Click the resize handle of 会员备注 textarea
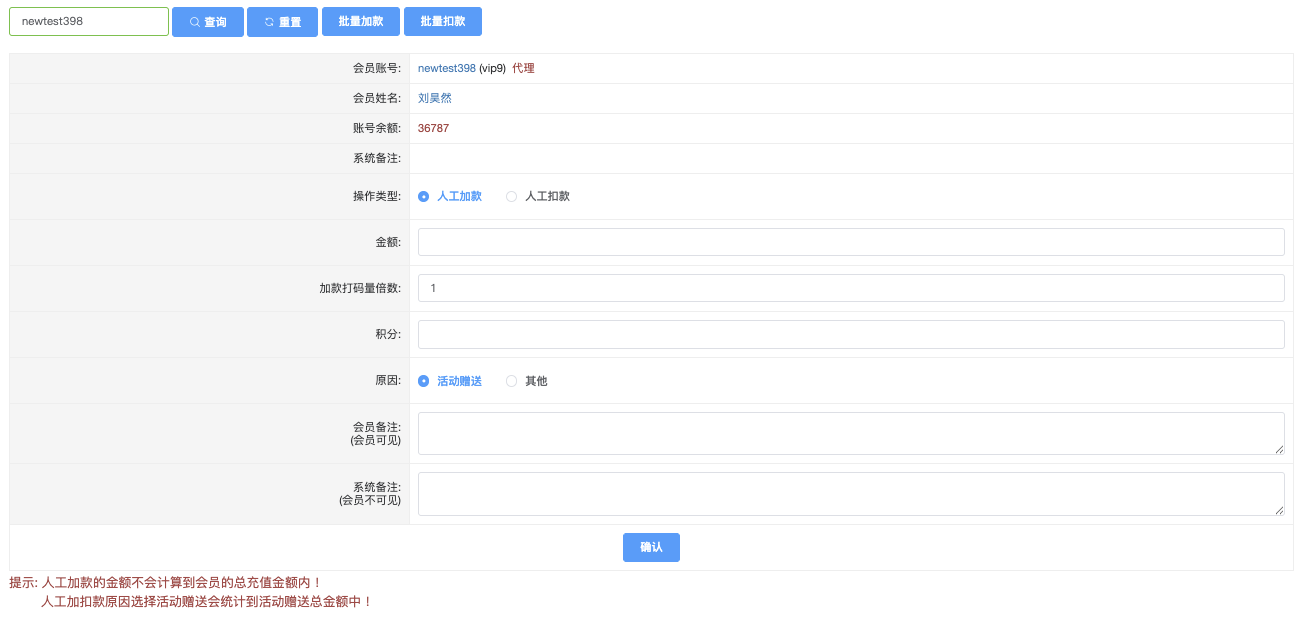1305x618 pixels. click(1279, 450)
